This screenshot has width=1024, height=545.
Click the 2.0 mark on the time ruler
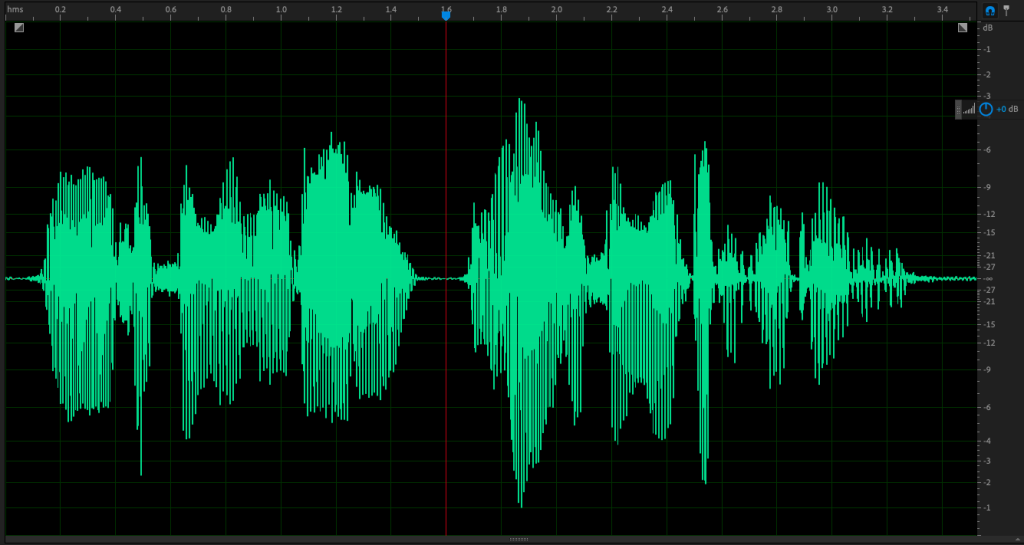point(556,10)
